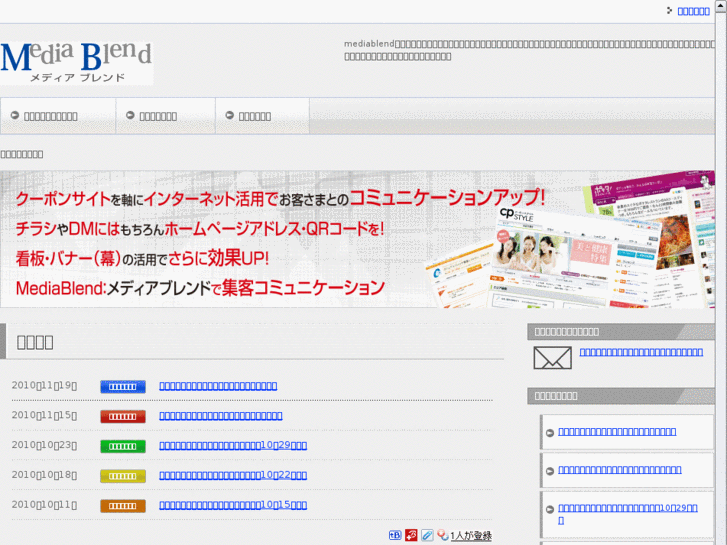This screenshot has width=727, height=545.
Task: Open the first link in the sidebar recent-entries list
Action: tap(617, 432)
